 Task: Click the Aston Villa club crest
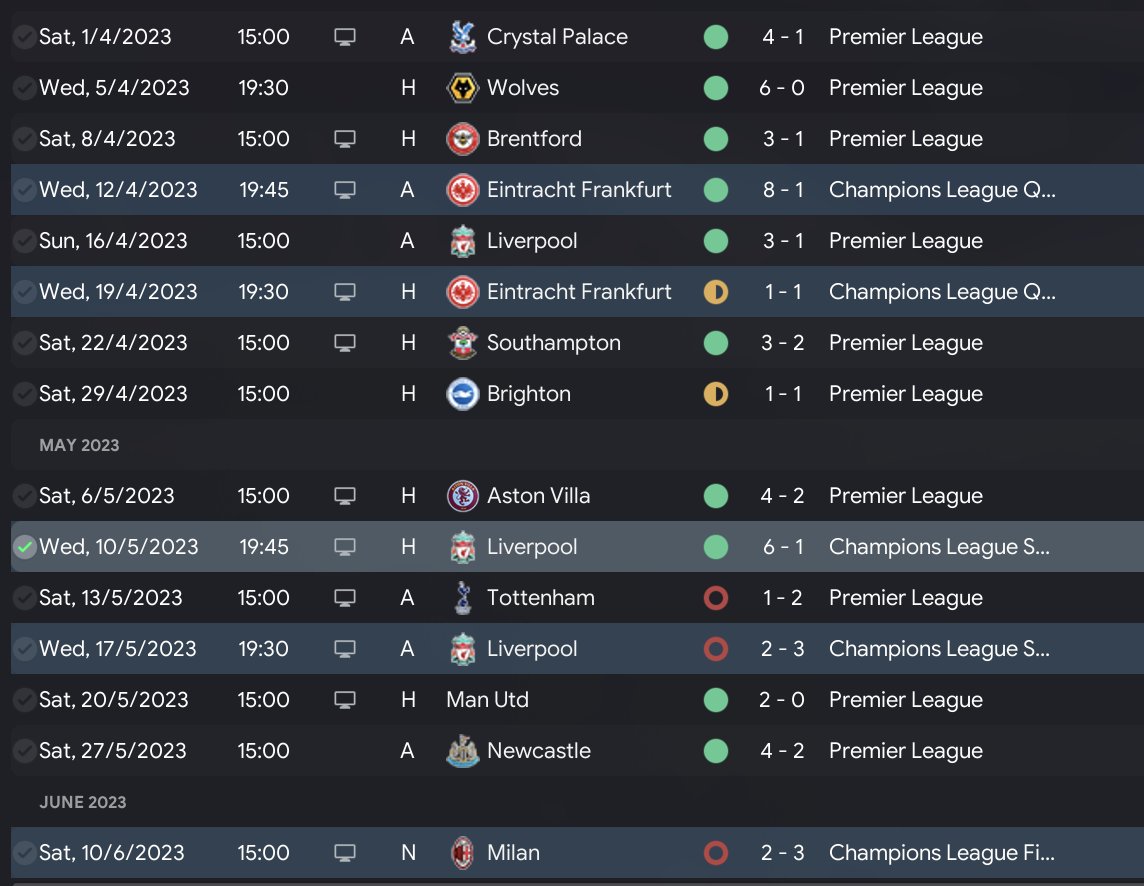461,496
